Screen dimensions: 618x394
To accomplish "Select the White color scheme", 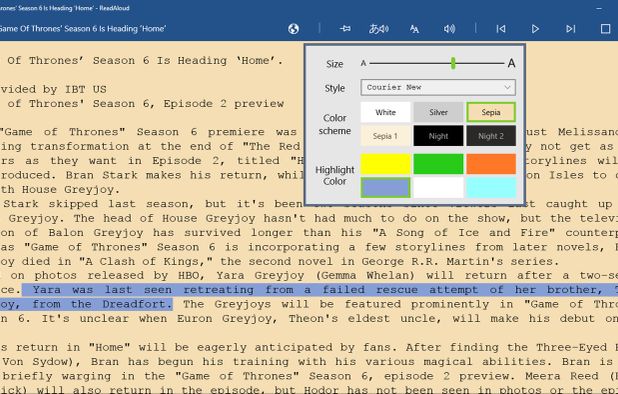I will 385,112.
